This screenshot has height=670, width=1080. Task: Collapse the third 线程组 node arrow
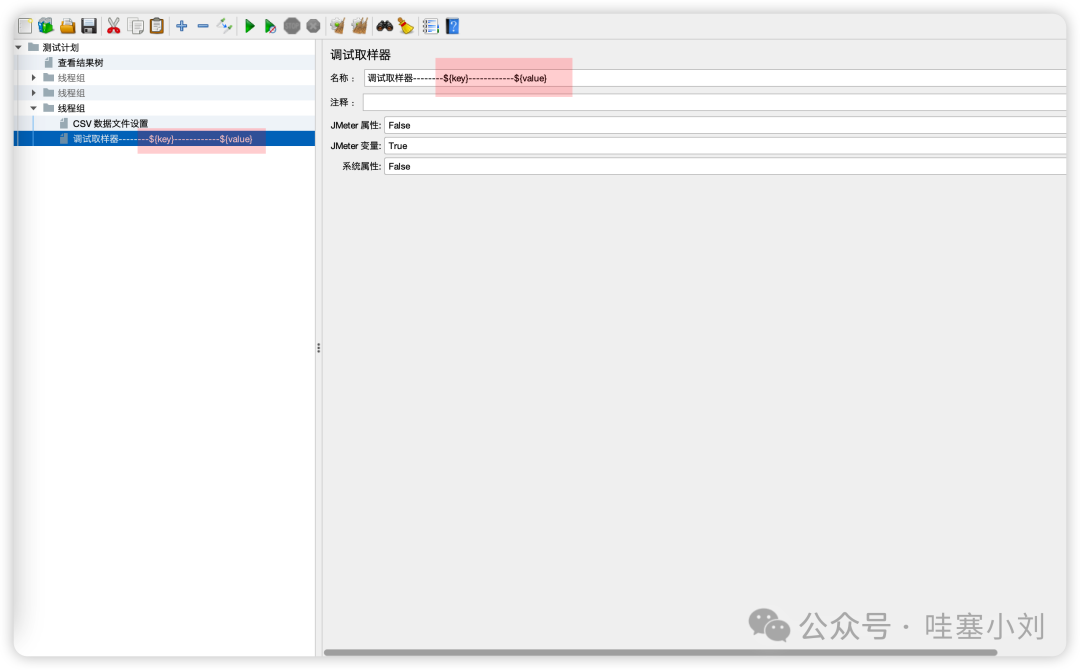point(34,108)
